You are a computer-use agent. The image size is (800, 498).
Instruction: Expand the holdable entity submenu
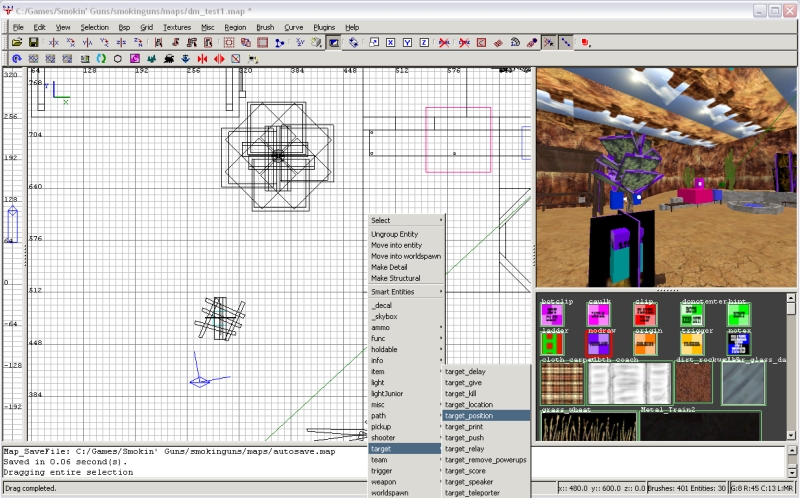point(407,350)
